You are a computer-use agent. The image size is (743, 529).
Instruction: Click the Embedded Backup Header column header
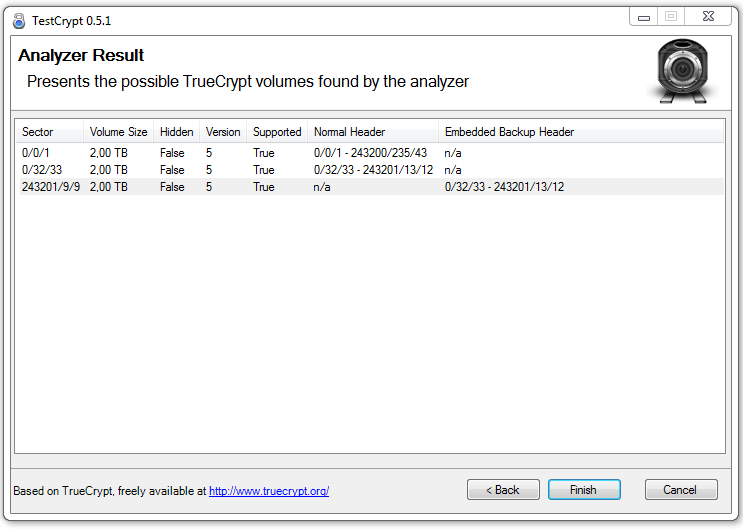581,132
